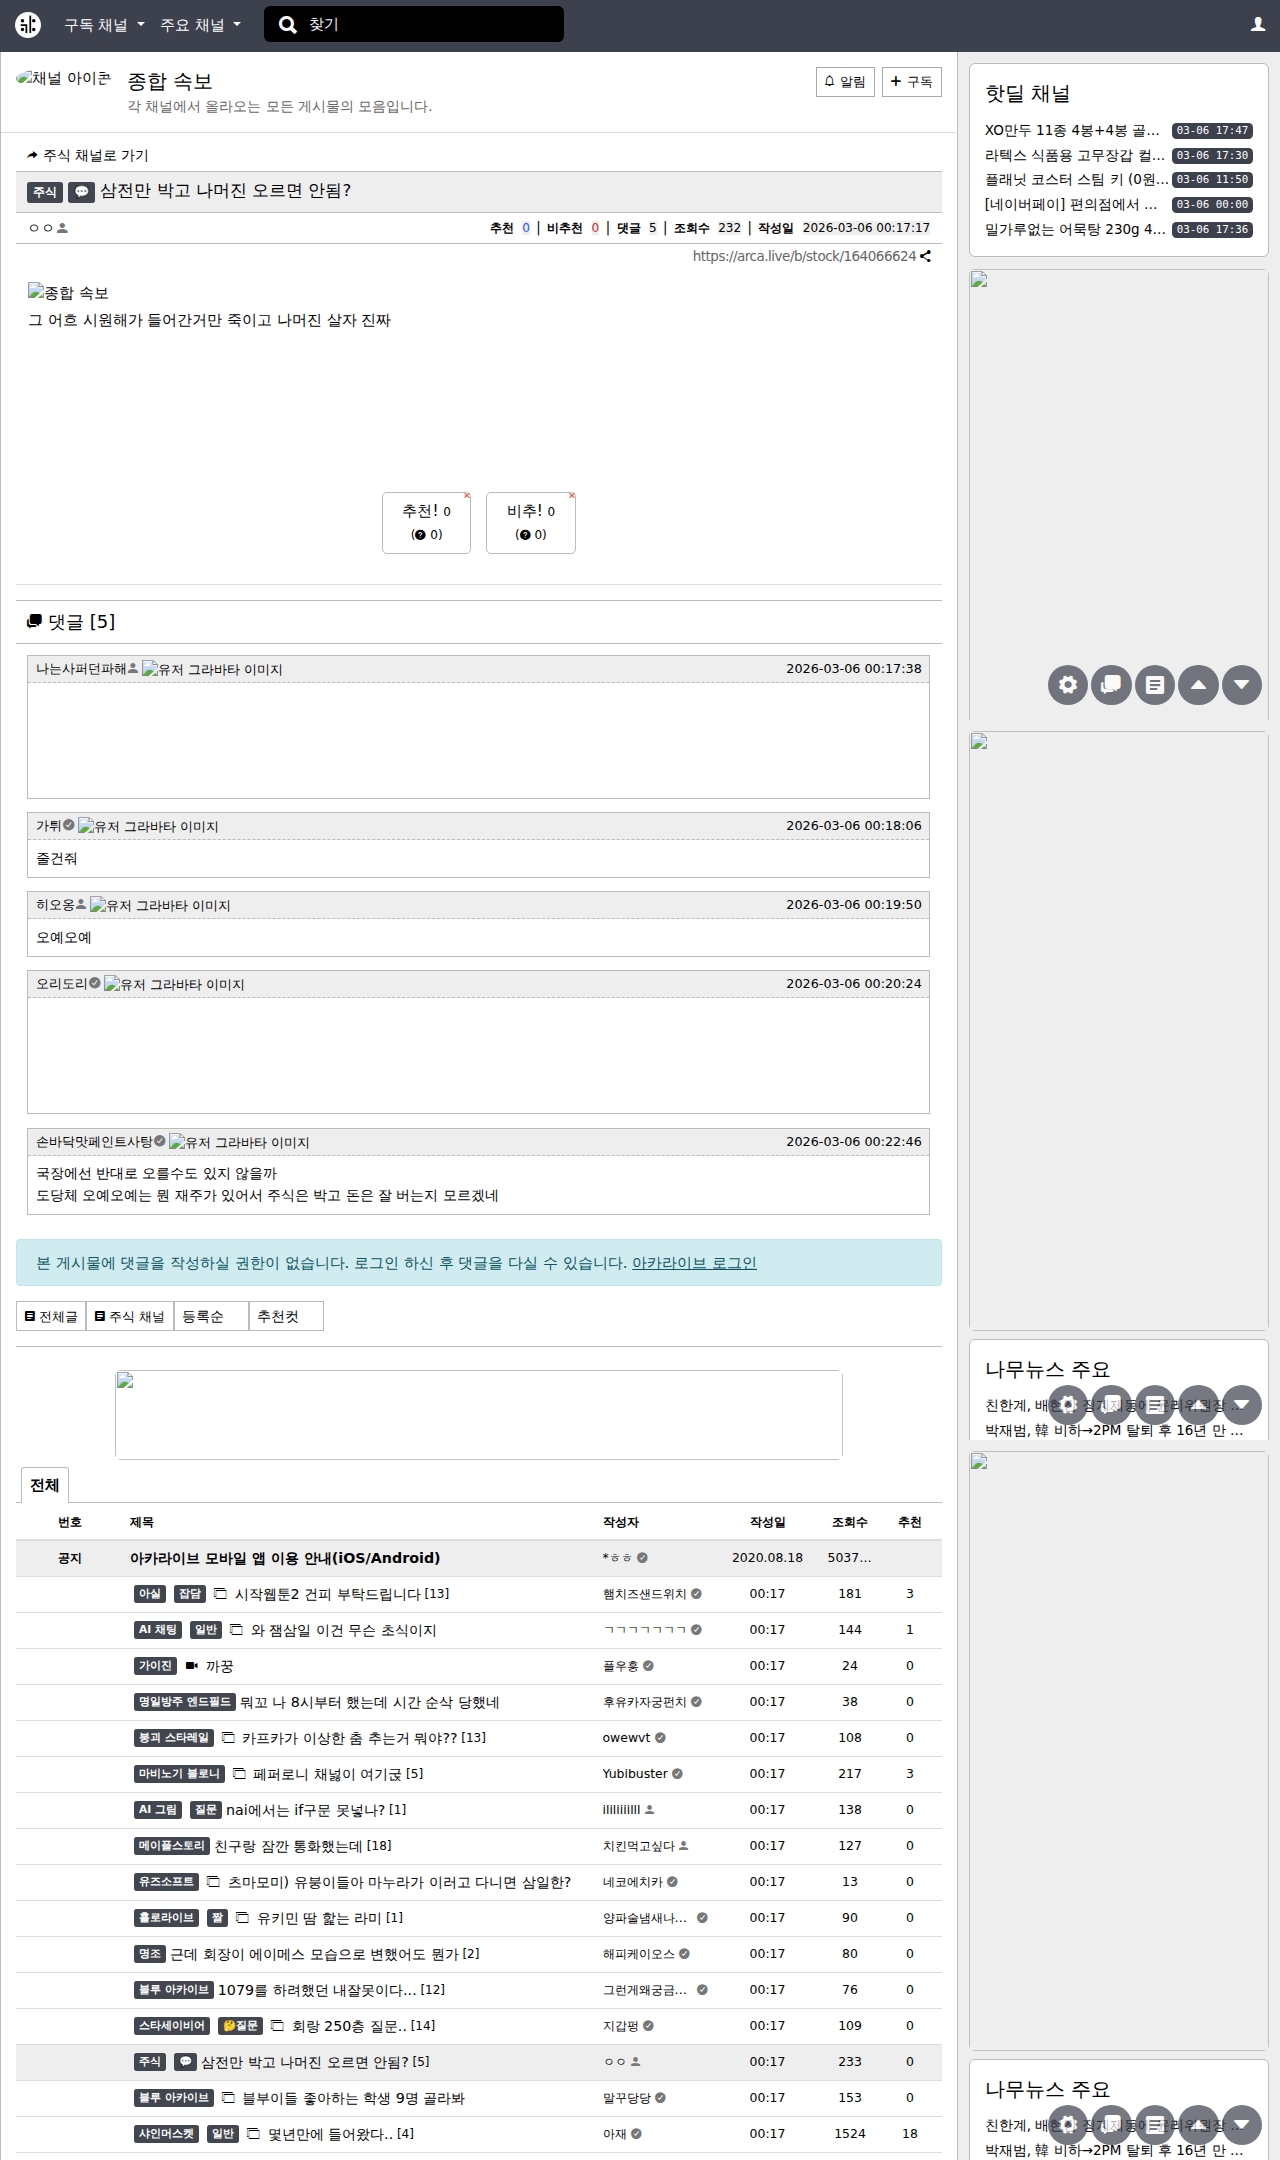Viewport: 1280px width, 2160px height.
Task: Click the list button in the ad block below 핫딜 채널
Action: tap(1155, 685)
